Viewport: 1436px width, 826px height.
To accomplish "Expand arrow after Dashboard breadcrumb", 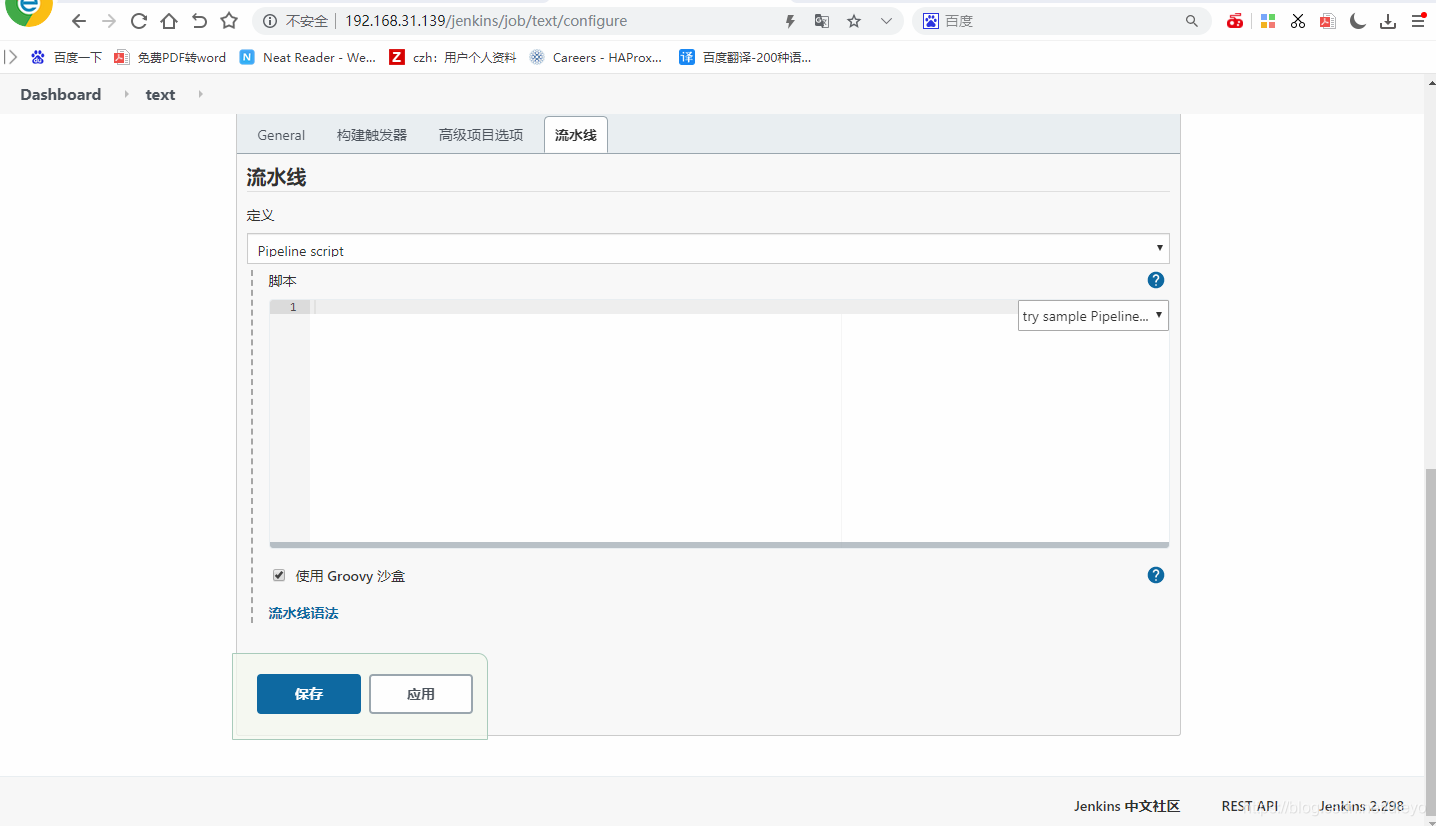I will point(126,94).
